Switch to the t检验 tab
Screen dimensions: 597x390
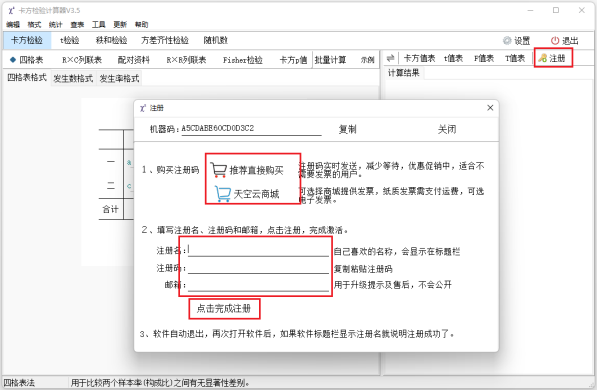coord(70,40)
